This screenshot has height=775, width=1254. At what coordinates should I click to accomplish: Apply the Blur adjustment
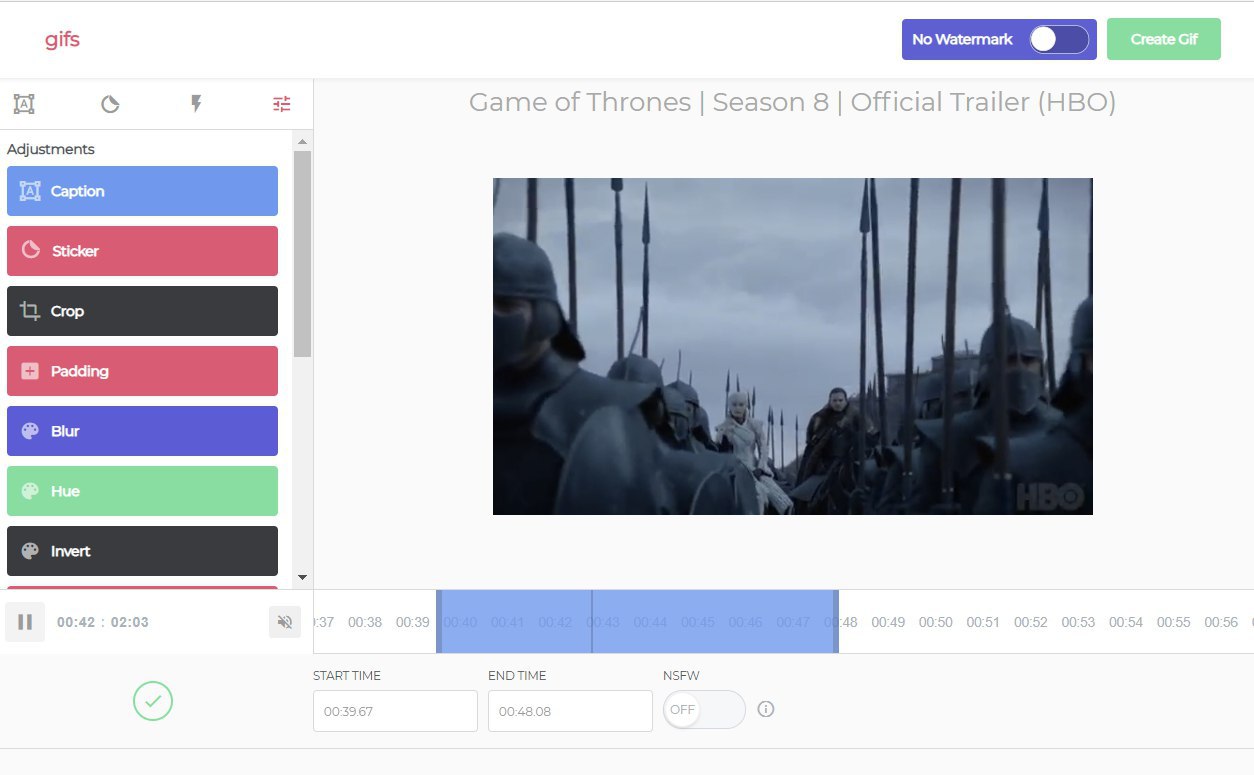(142, 431)
